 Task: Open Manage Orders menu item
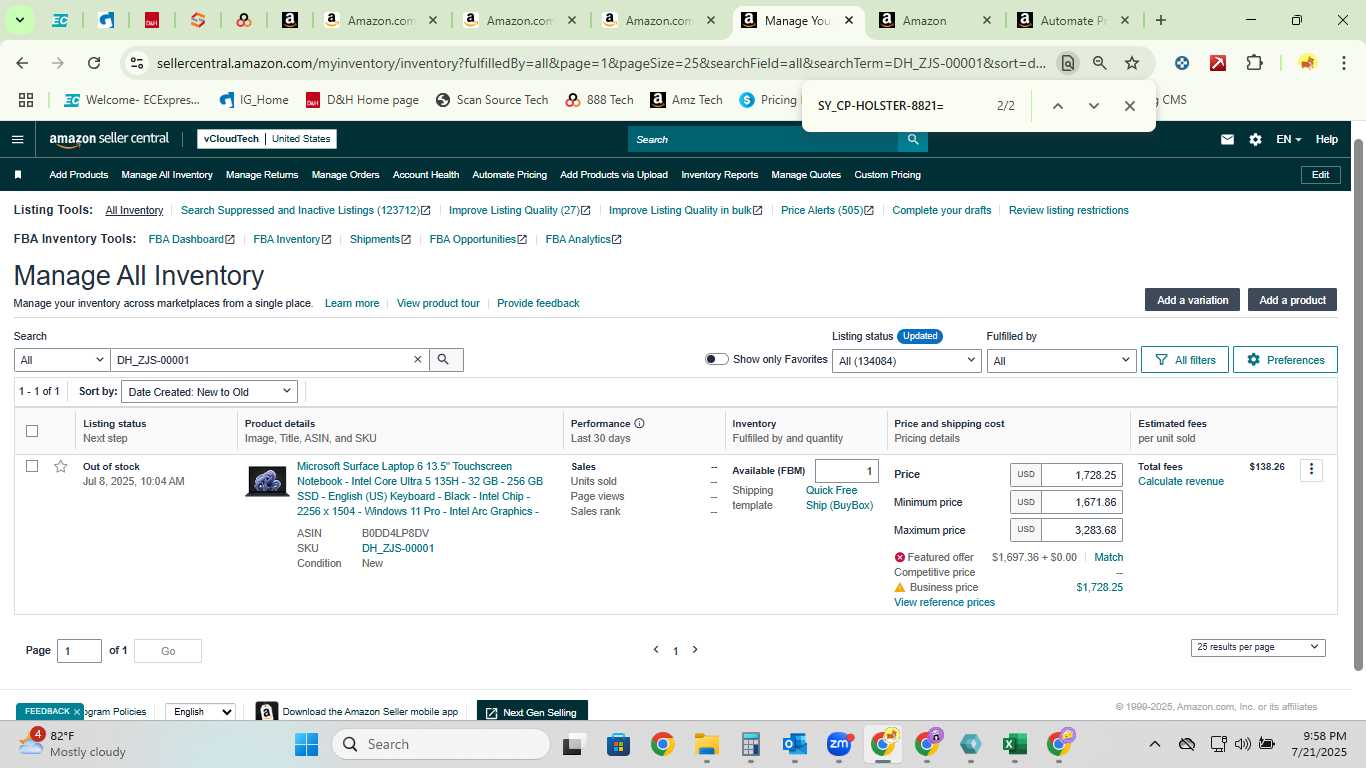[x=345, y=175]
